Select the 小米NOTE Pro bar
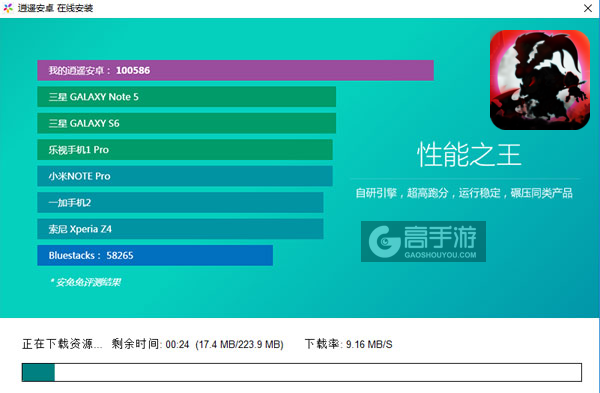Viewport: 600px width, 393px height. (185, 176)
